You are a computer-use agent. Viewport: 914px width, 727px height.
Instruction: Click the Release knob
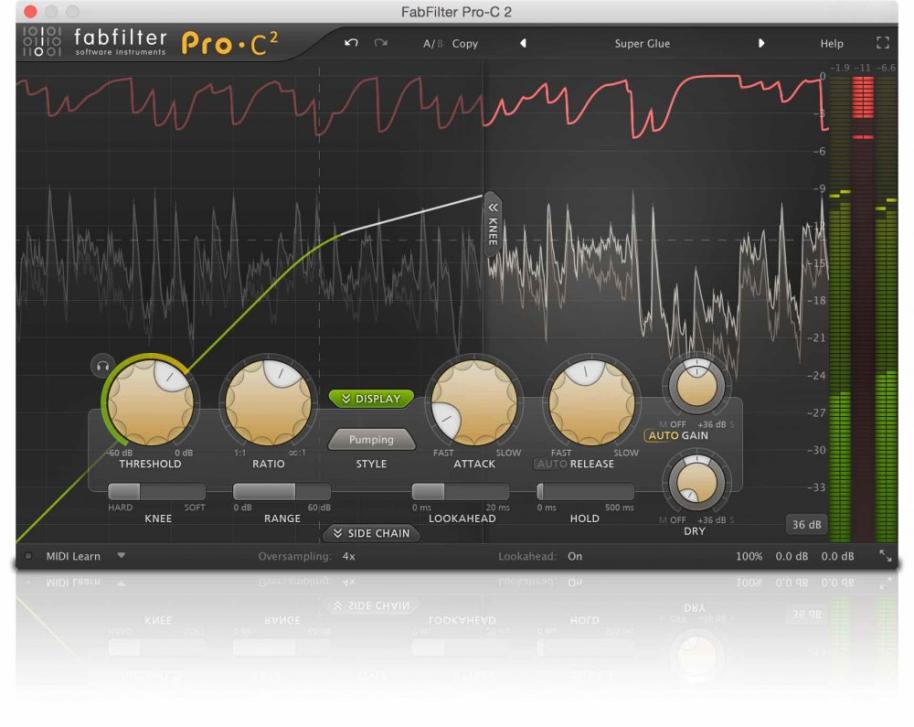[592, 403]
